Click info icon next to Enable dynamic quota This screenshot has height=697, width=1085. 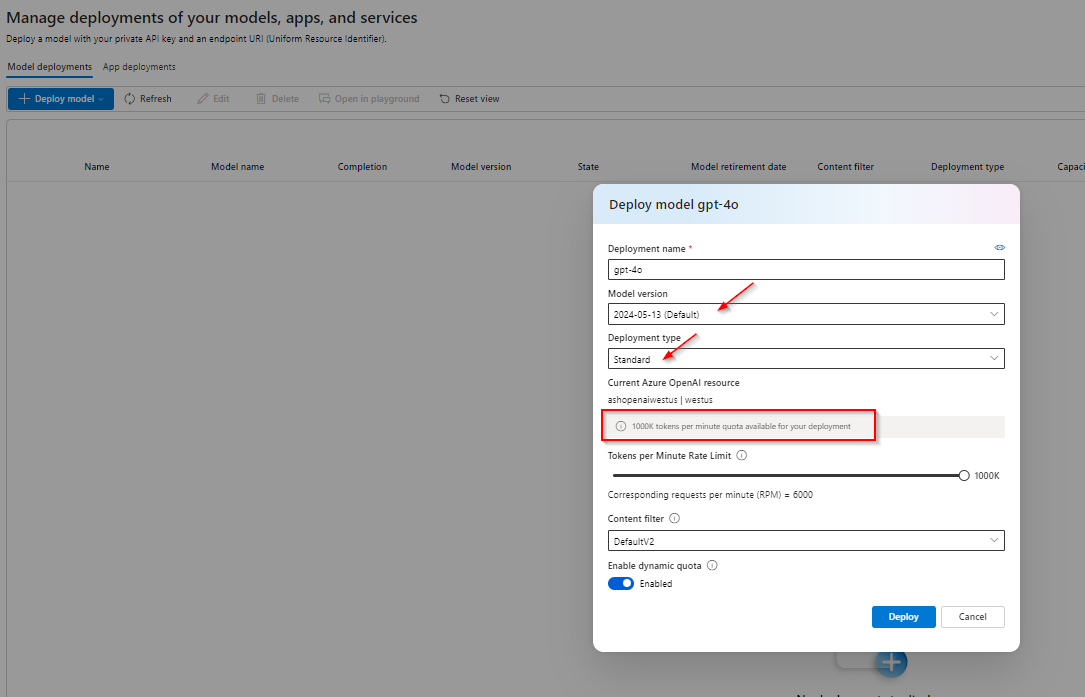pos(712,565)
